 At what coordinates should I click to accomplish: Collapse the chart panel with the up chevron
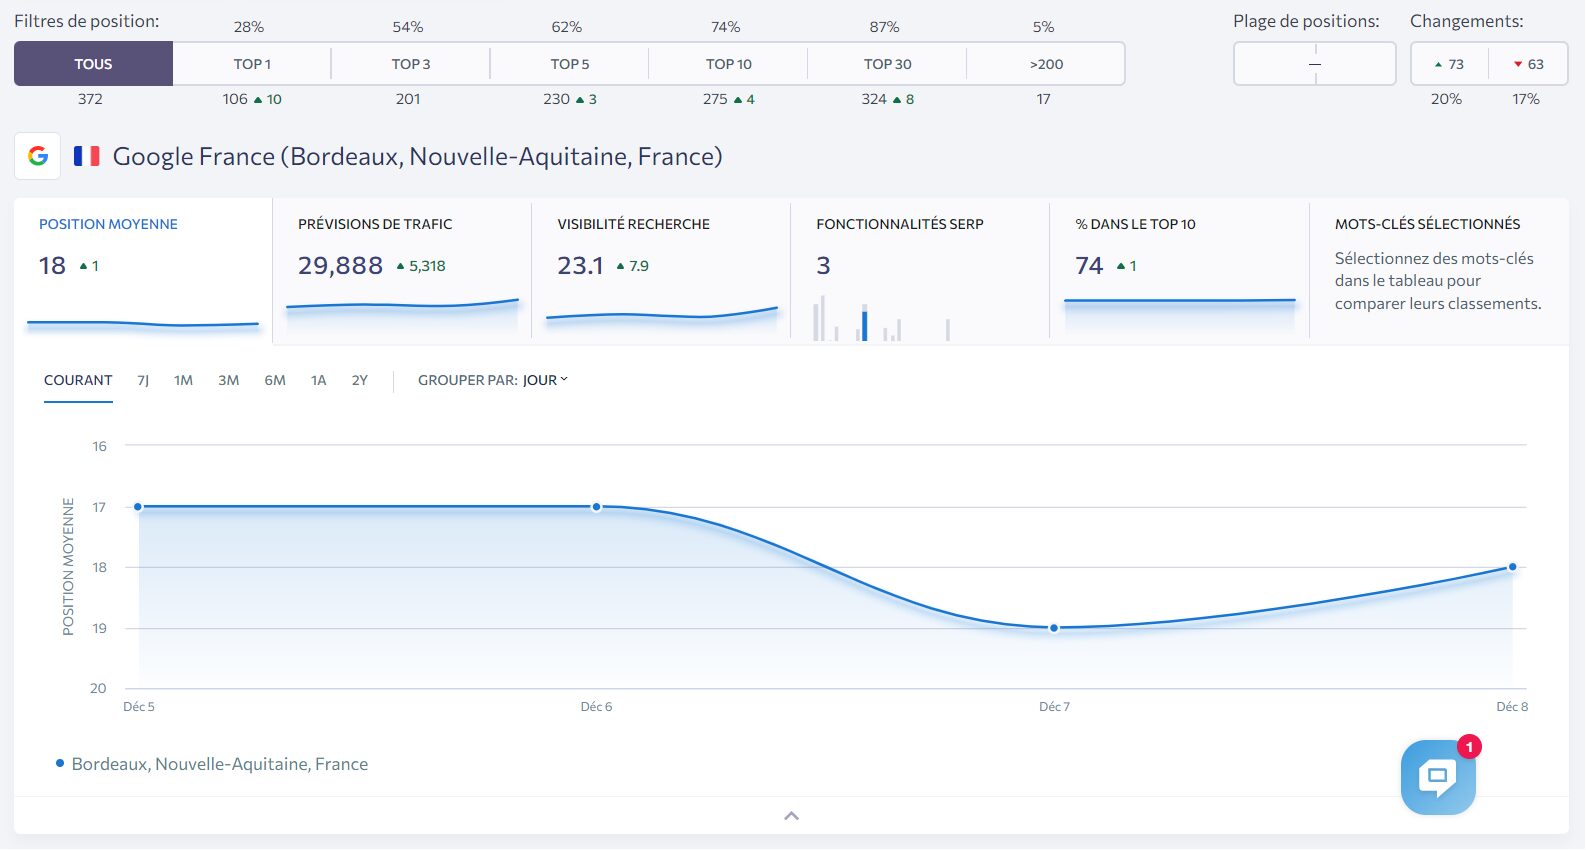[791, 816]
